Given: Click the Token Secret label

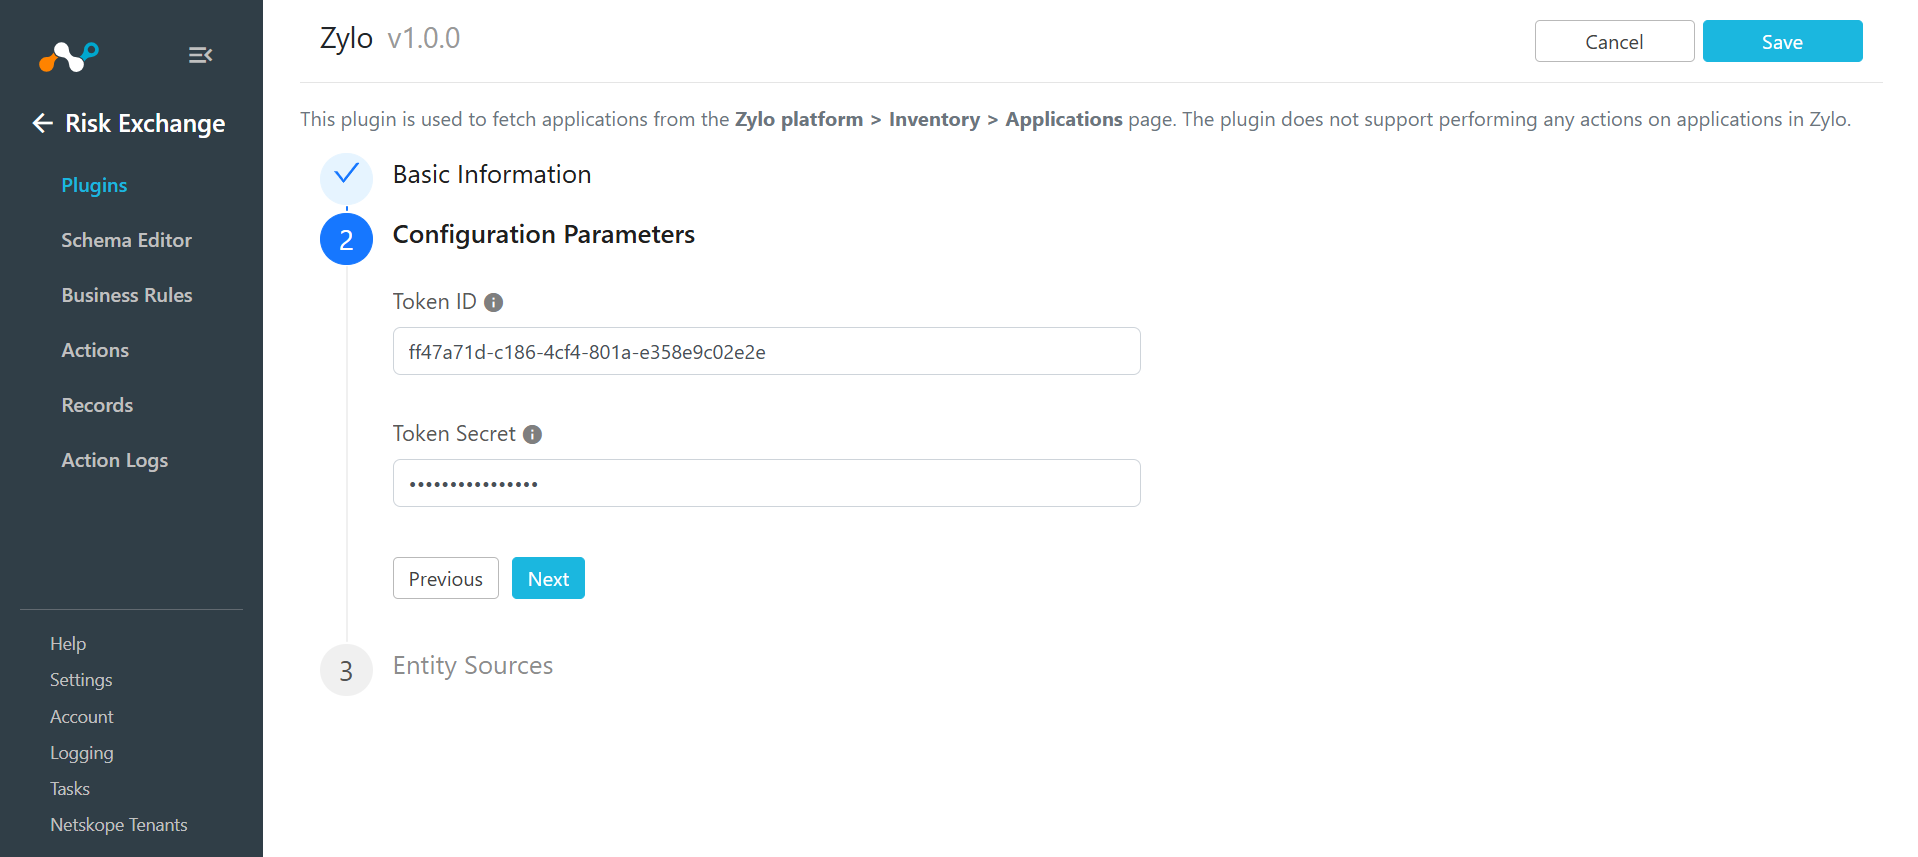Looking at the screenshot, I should pyautogui.click(x=454, y=434).
